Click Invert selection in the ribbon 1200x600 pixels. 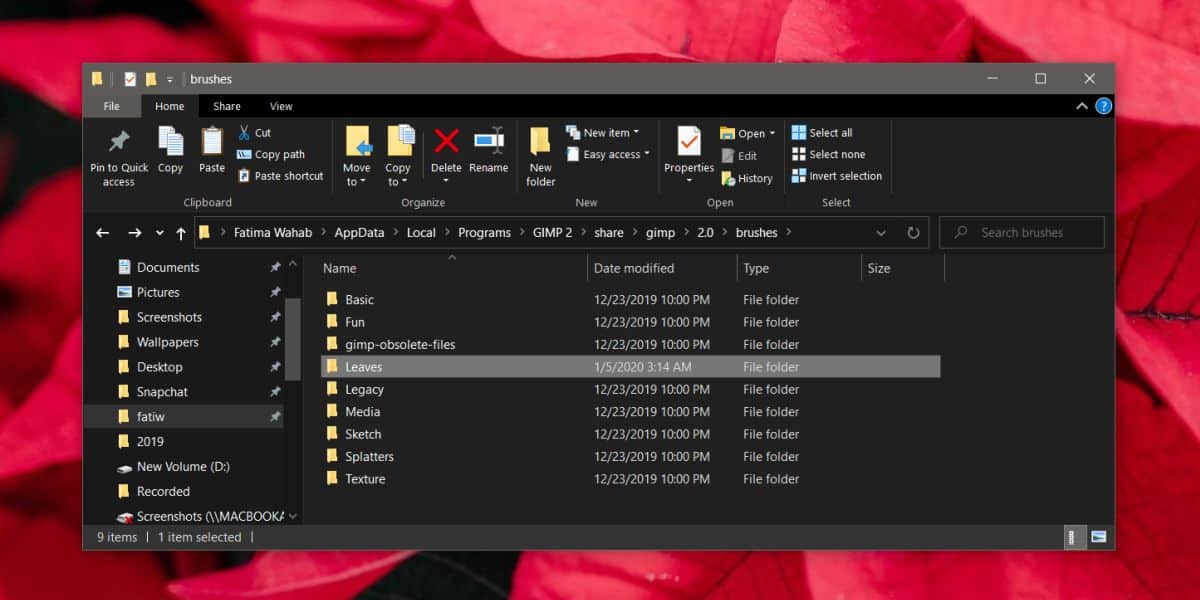tap(837, 176)
